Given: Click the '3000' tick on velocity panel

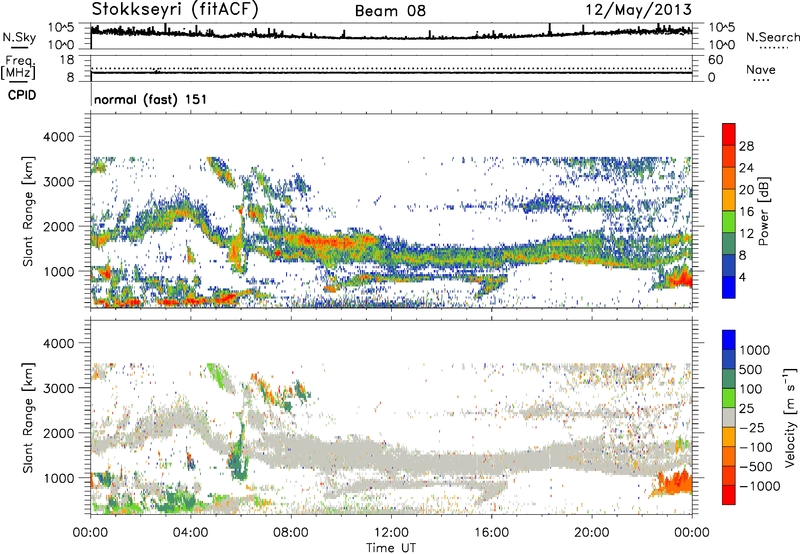Looking at the screenshot, I should click(x=59, y=388).
